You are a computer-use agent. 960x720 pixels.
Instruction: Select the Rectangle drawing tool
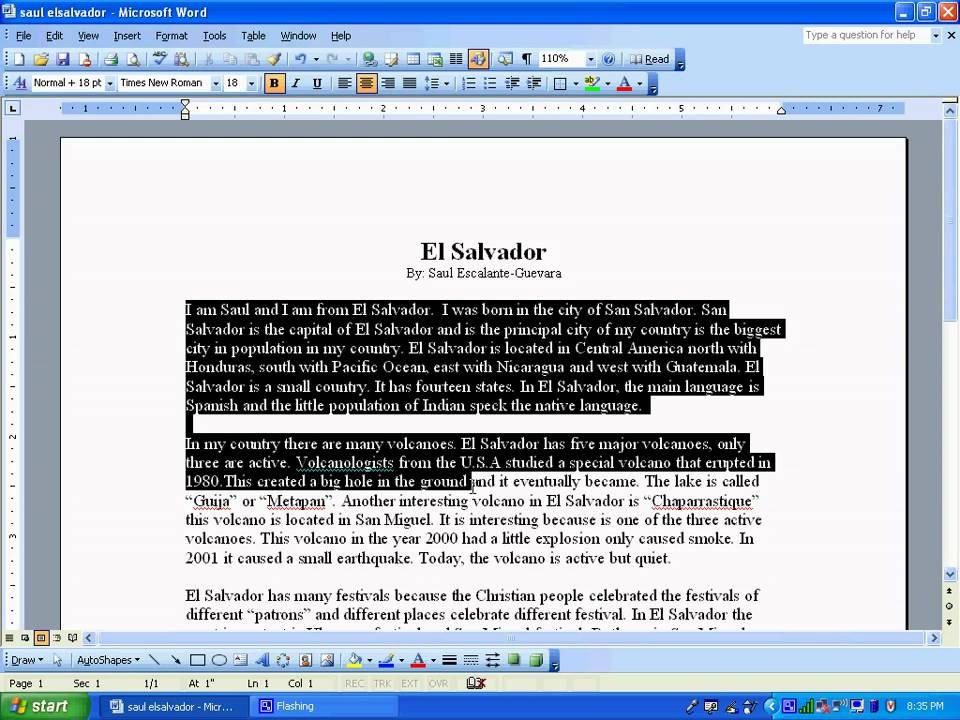[197, 660]
